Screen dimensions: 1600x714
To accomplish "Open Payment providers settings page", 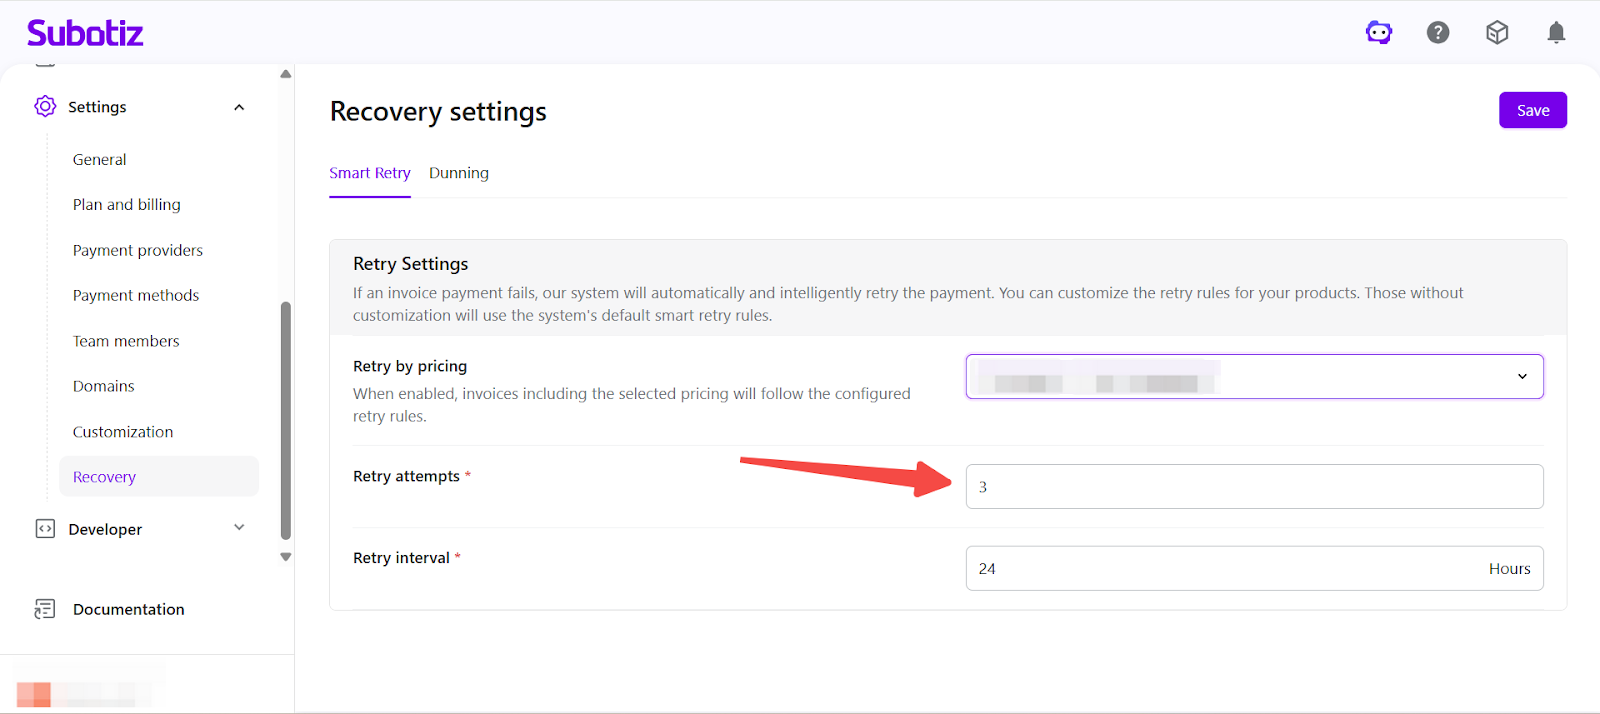I will (x=138, y=250).
